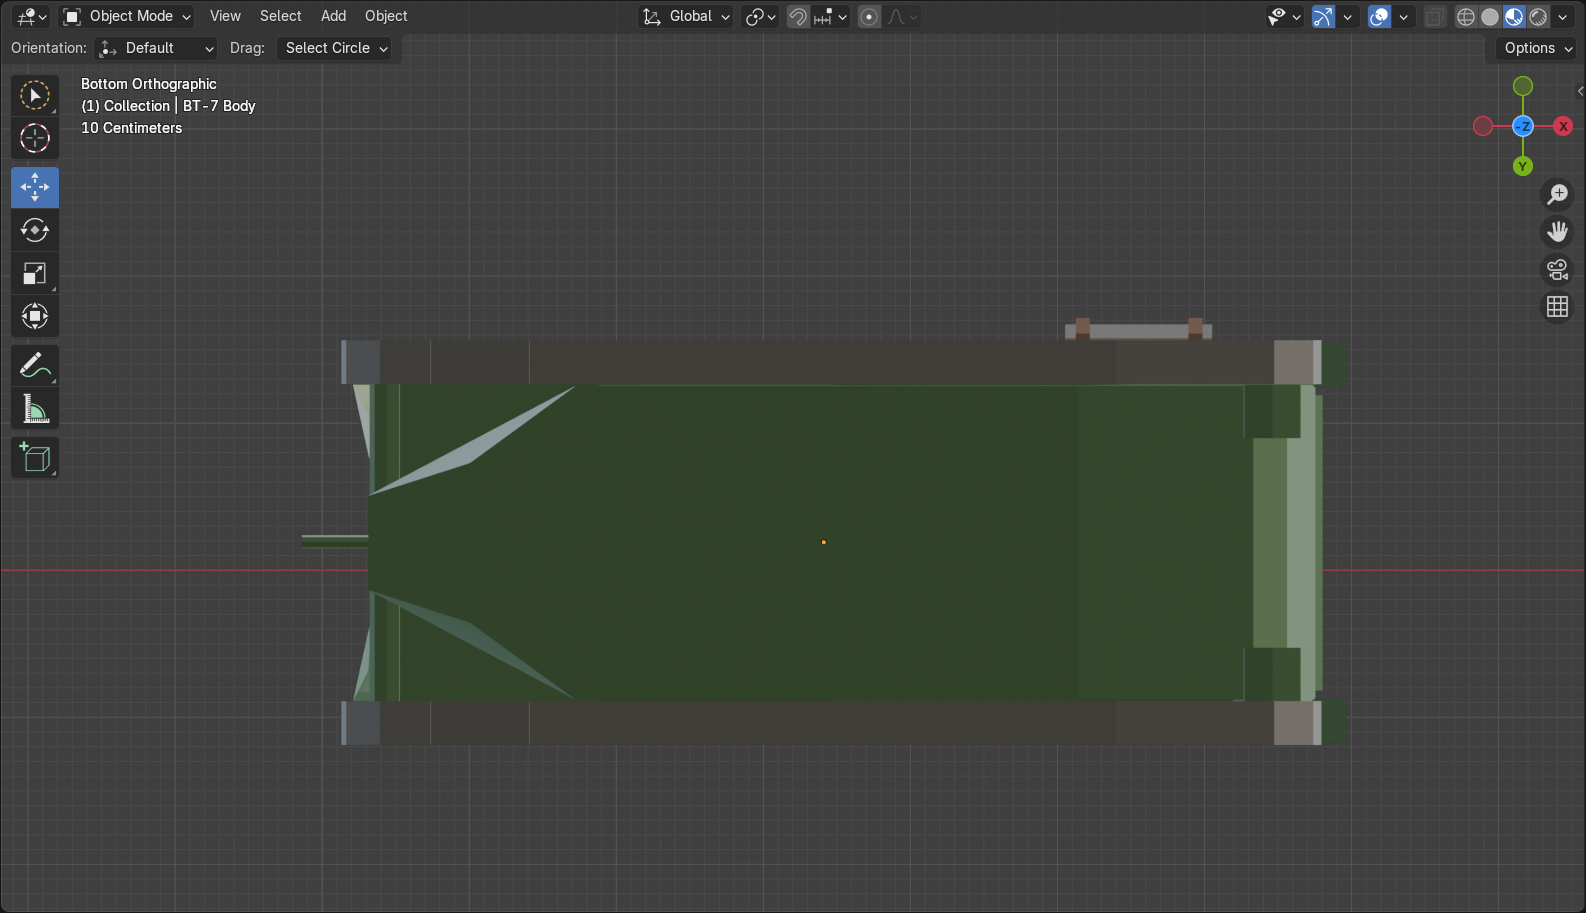Open selectability and visibility dropdown
This screenshot has height=913, width=1586.
point(1284,17)
